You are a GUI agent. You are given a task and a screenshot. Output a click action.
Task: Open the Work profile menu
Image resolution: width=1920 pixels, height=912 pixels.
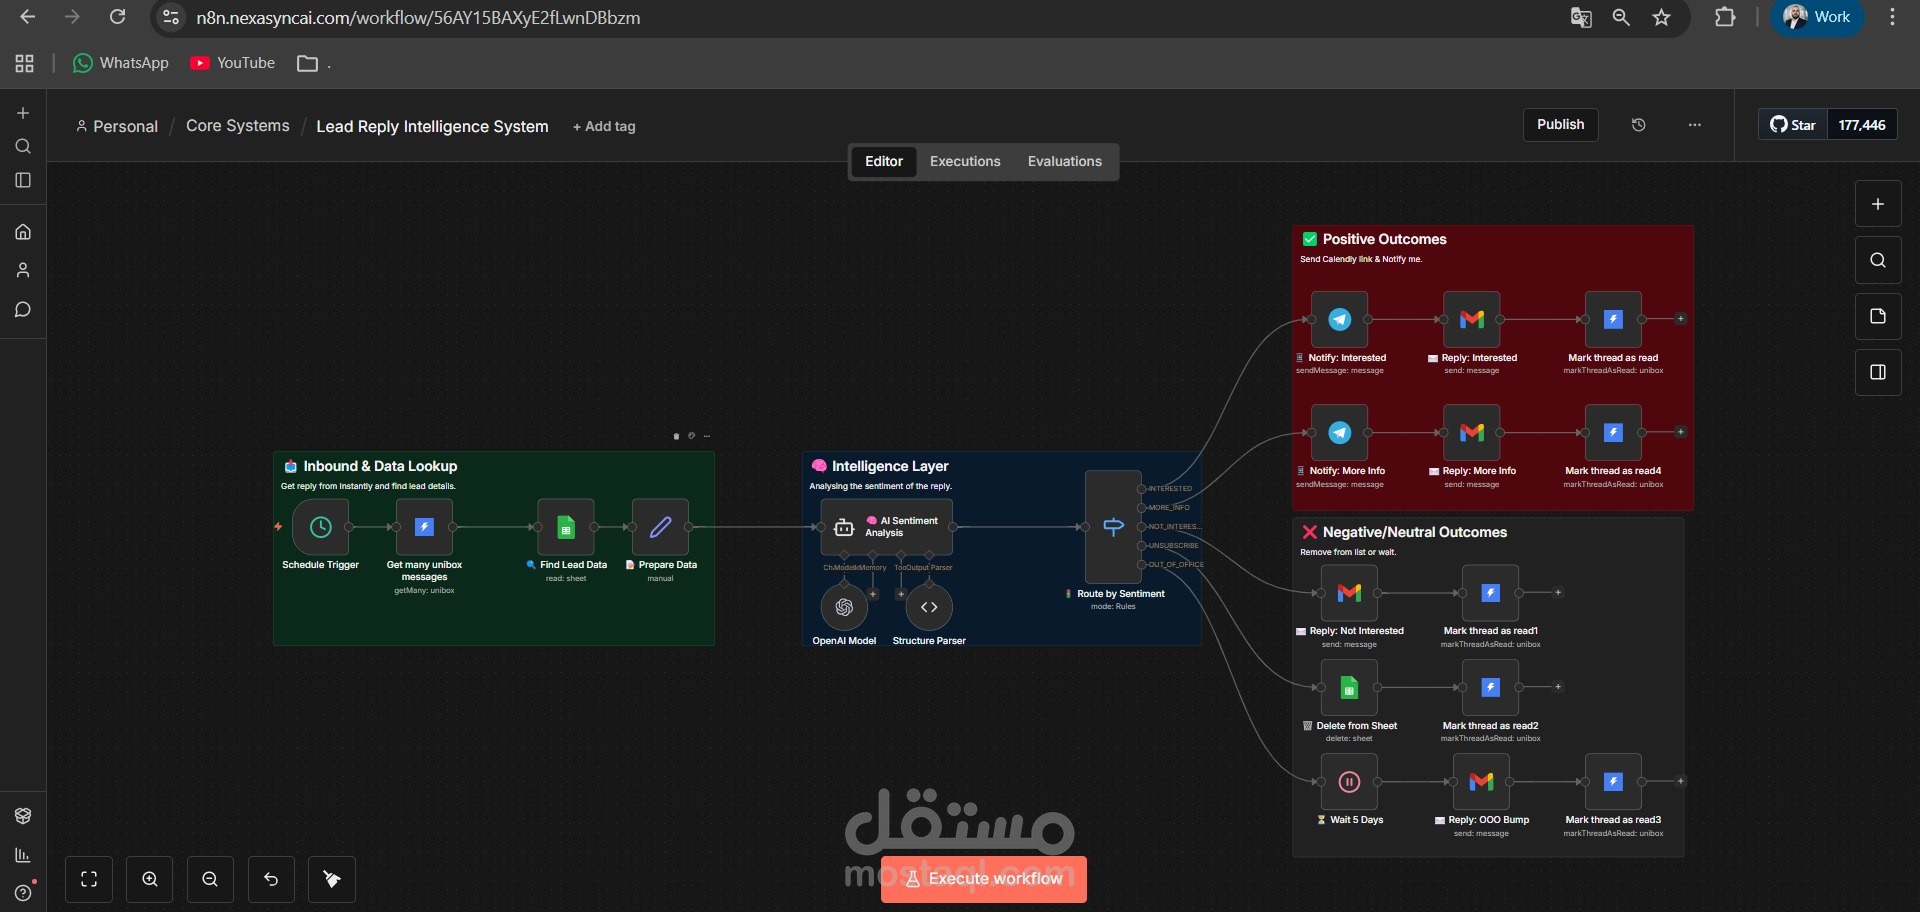pyautogui.click(x=1818, y=17)
